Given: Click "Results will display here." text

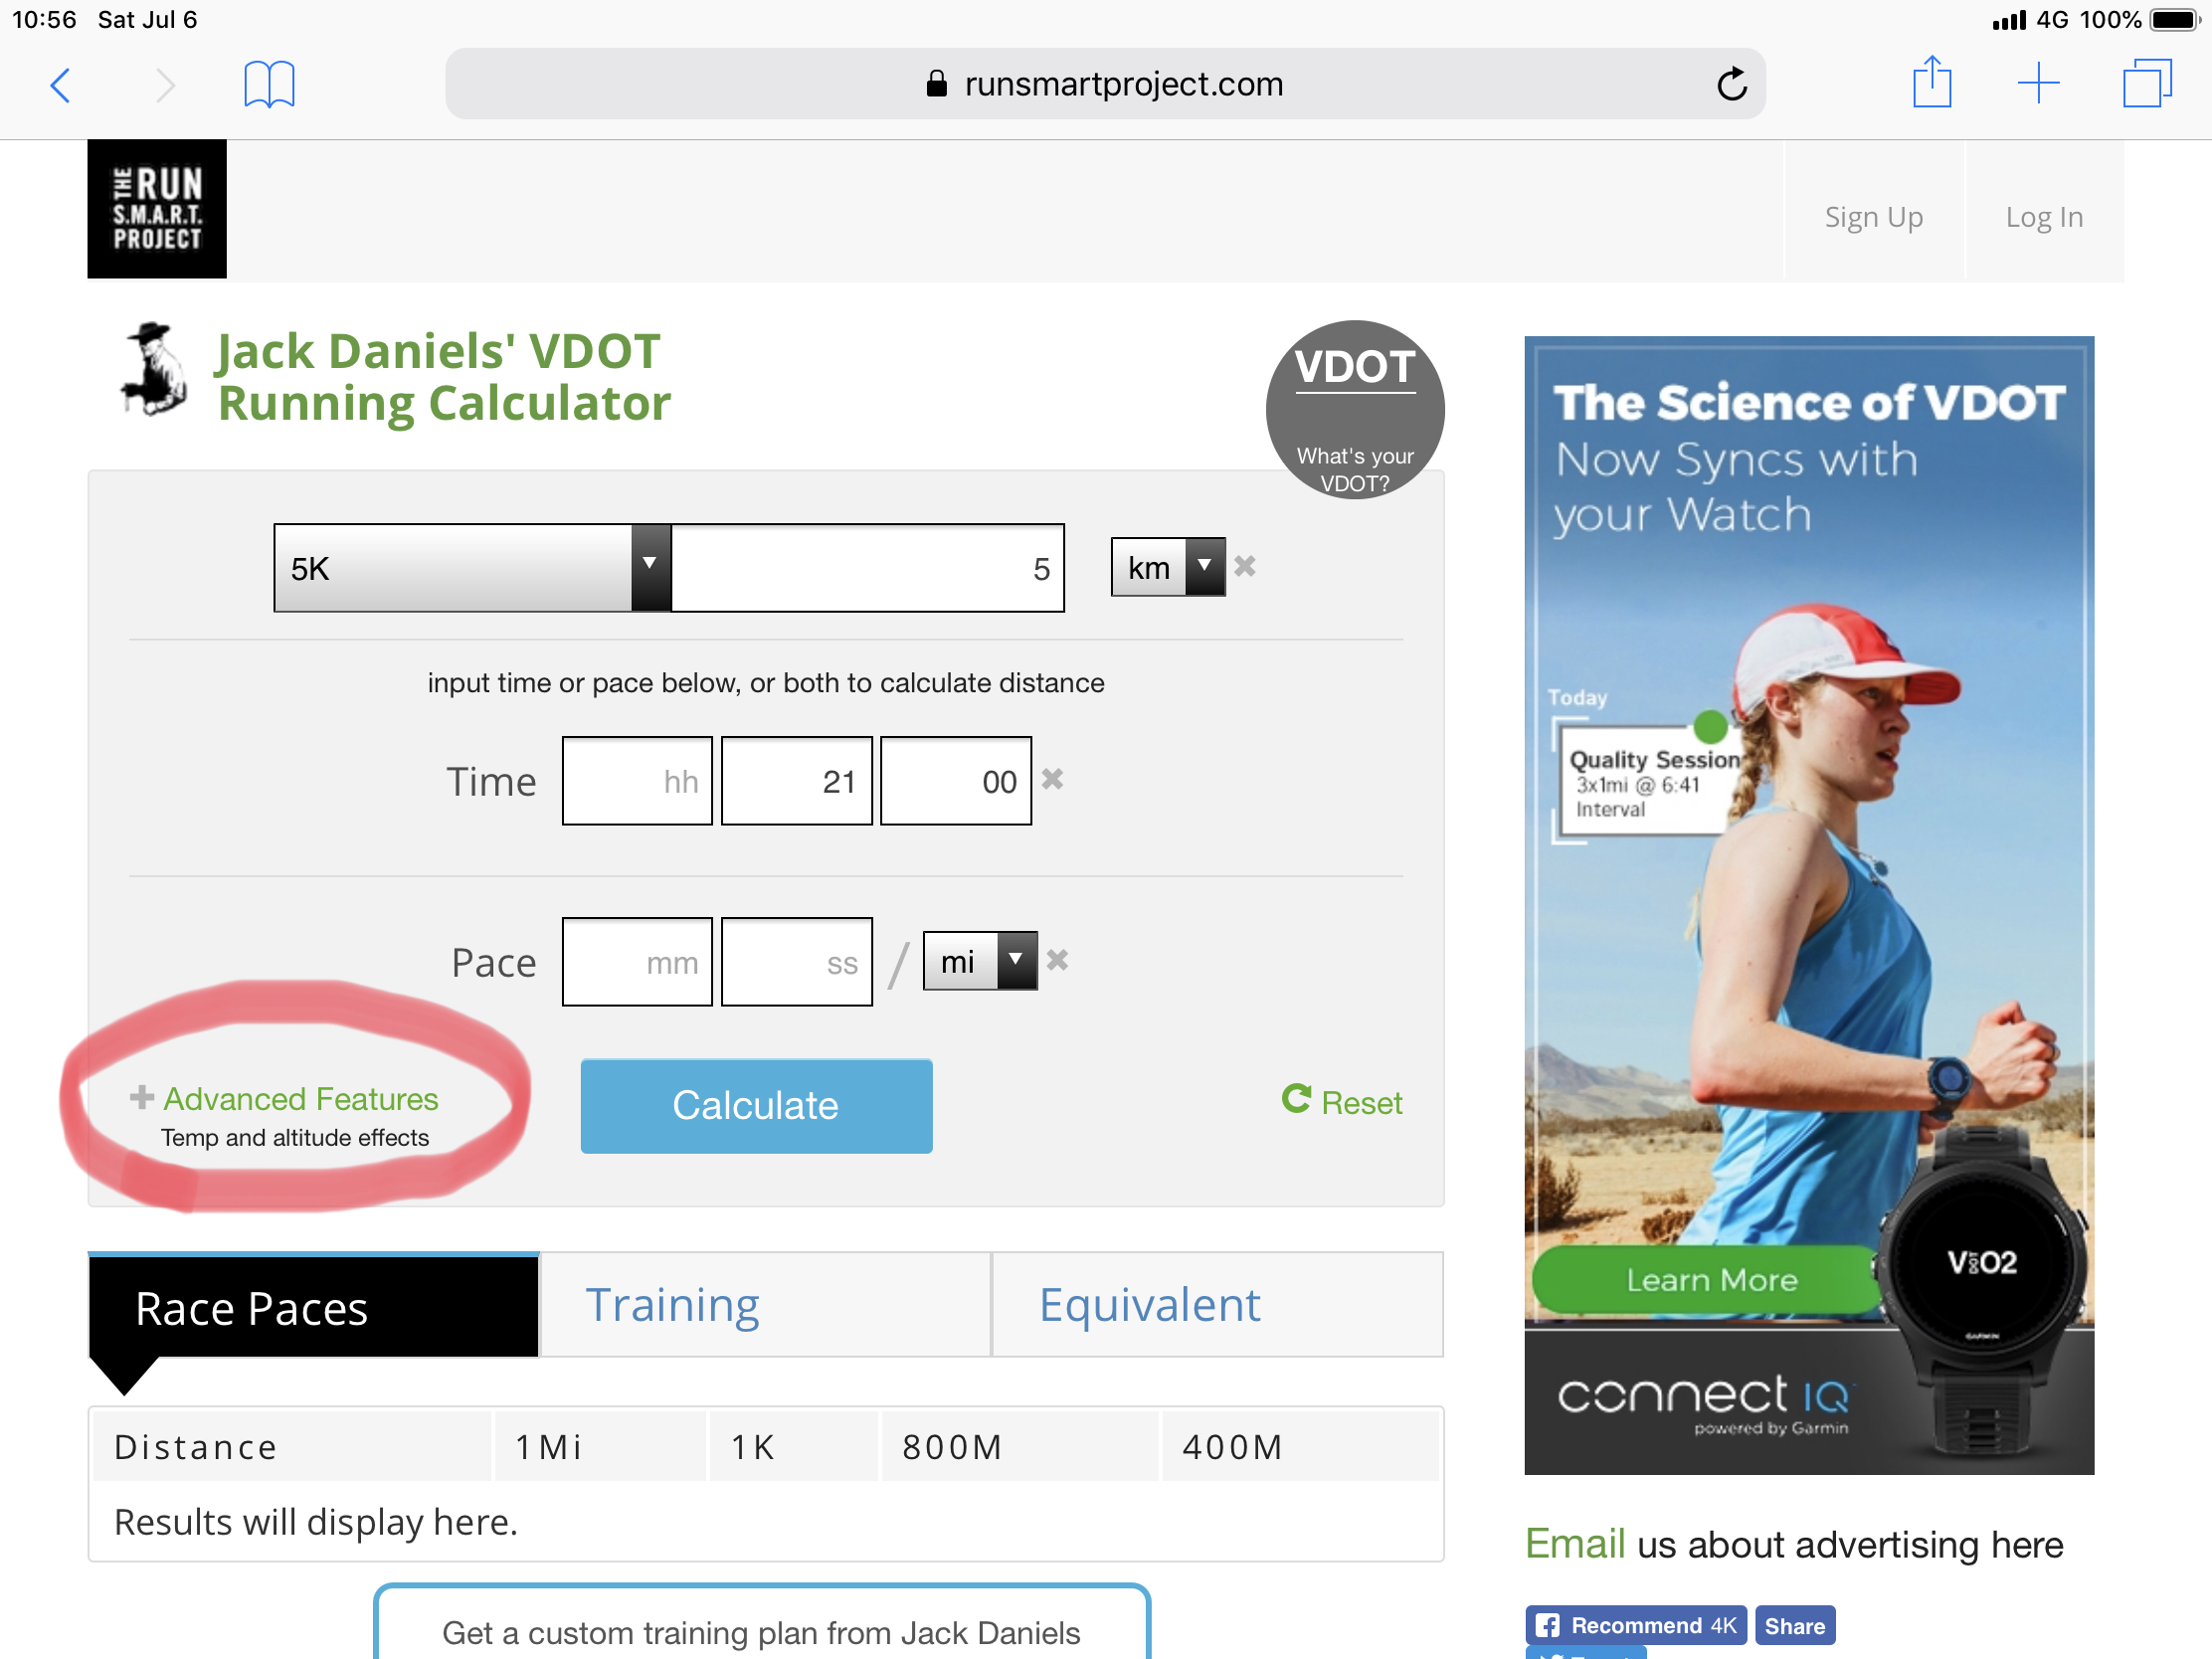Looking at the screenshot, I should pos(316,1522).
